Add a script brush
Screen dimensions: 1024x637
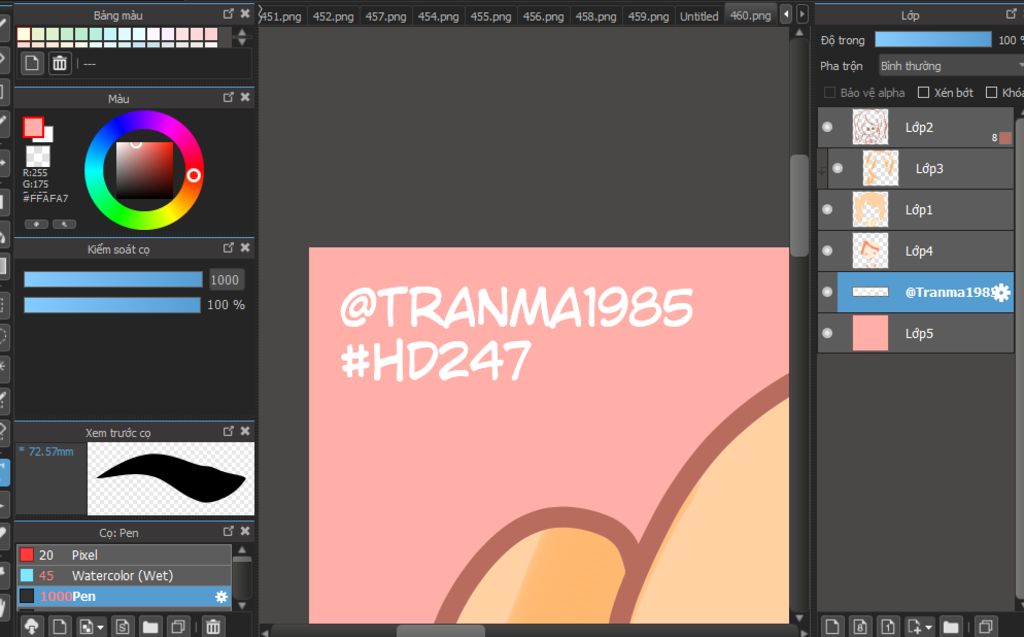click(x=121, y=627)
